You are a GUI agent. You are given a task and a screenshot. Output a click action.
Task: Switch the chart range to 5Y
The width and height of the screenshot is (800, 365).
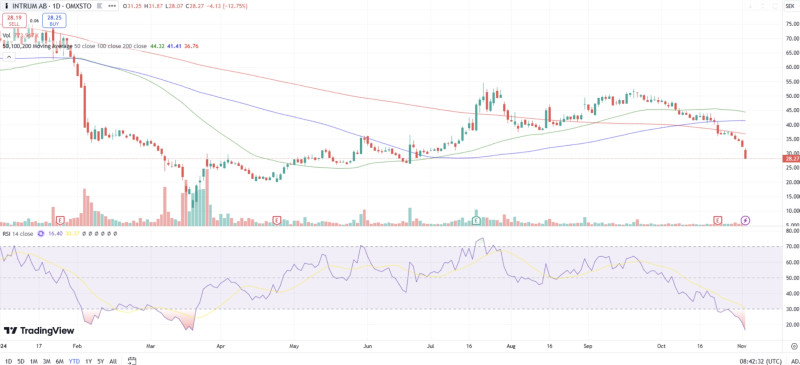[x=101, y=361]
